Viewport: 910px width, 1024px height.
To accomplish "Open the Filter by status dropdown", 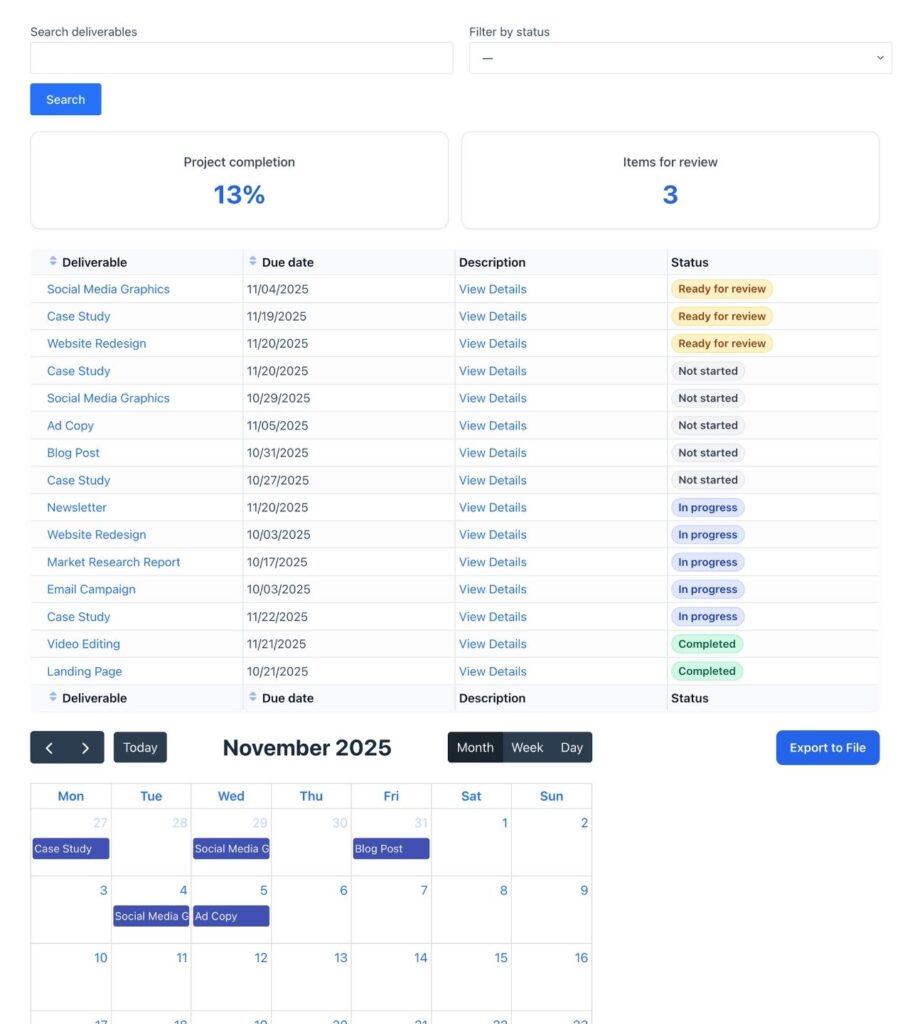I will [x=680, y=57].
